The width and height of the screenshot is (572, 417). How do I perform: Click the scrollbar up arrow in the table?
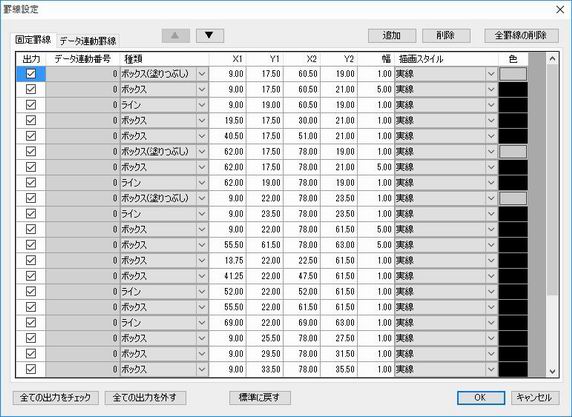[x=552, y=59]
